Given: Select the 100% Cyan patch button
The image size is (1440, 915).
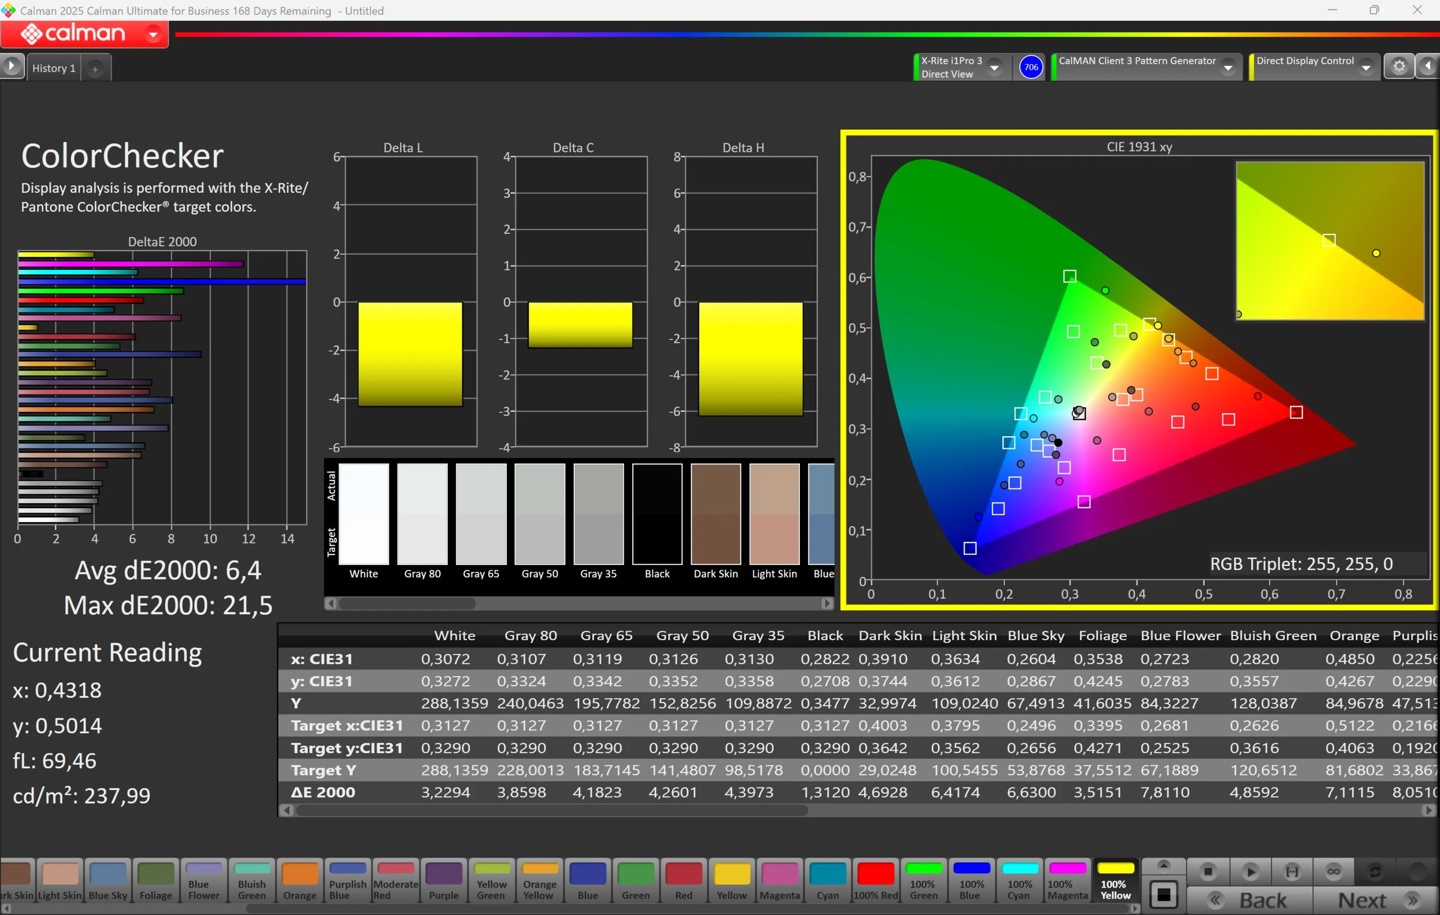Looking at the screenshot, I should 1020,880.
